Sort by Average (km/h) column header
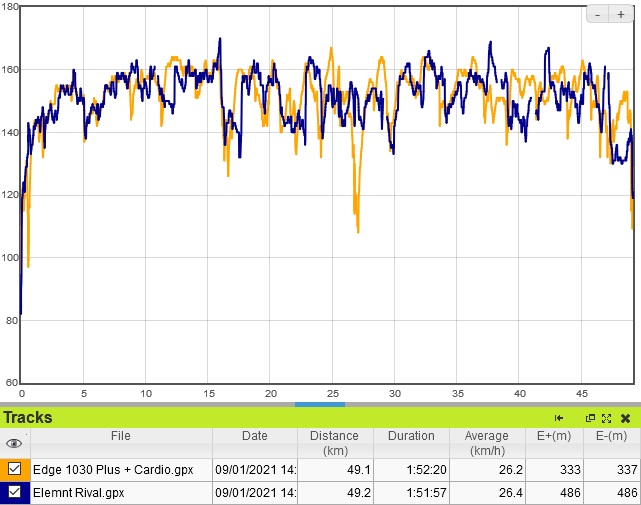 [486, 443]
